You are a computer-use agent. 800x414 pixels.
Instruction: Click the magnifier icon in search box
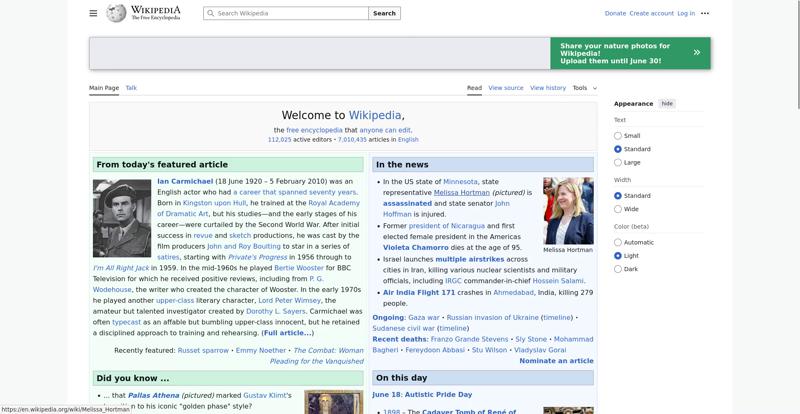(210, 13)
